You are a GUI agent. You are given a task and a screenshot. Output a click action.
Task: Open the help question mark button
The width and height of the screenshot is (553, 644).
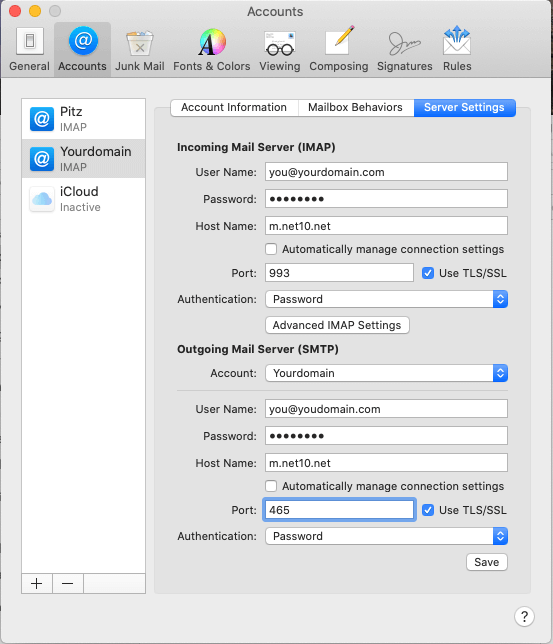tap(524, 616)
